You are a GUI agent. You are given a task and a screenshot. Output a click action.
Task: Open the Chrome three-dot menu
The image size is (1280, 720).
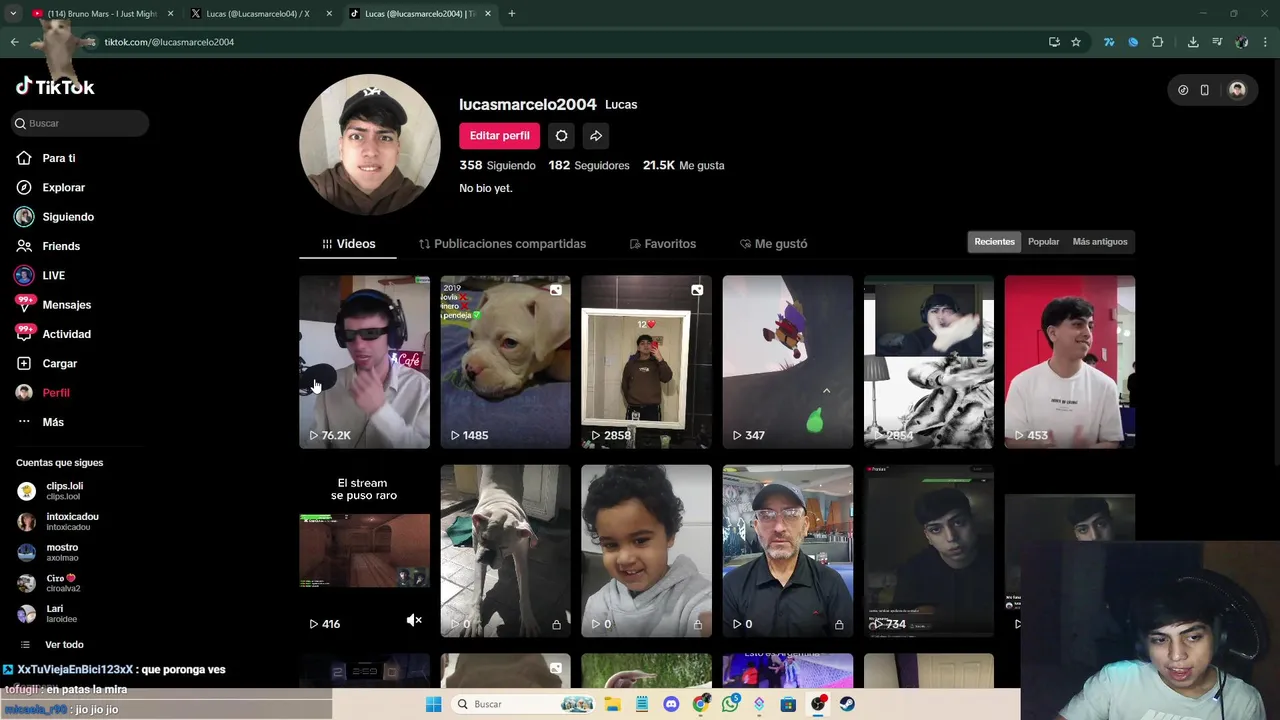coord(1266,42)
